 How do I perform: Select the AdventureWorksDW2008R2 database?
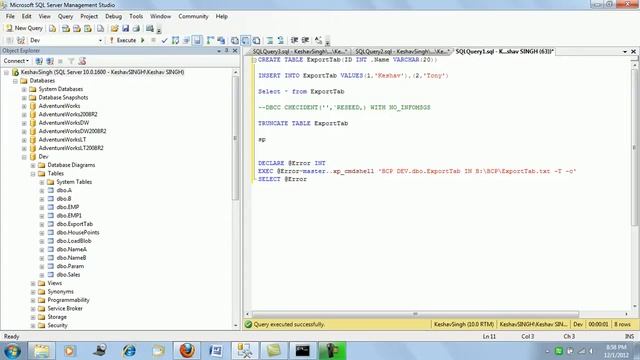click(x=72, y=131)
